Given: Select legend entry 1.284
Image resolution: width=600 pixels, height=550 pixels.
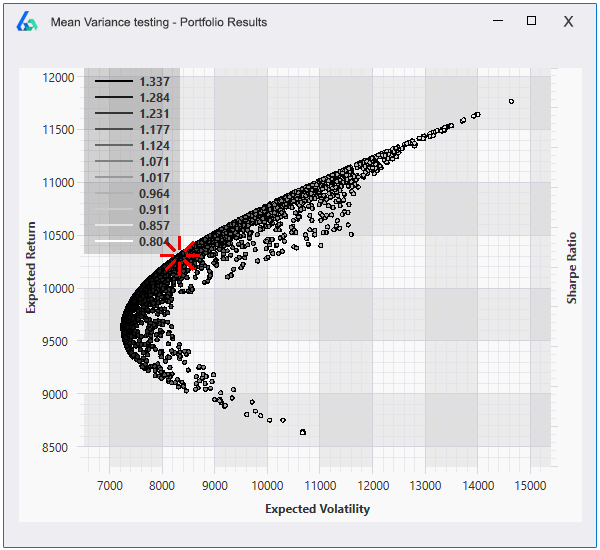Looking at the screenshot, I should [132, 98].
